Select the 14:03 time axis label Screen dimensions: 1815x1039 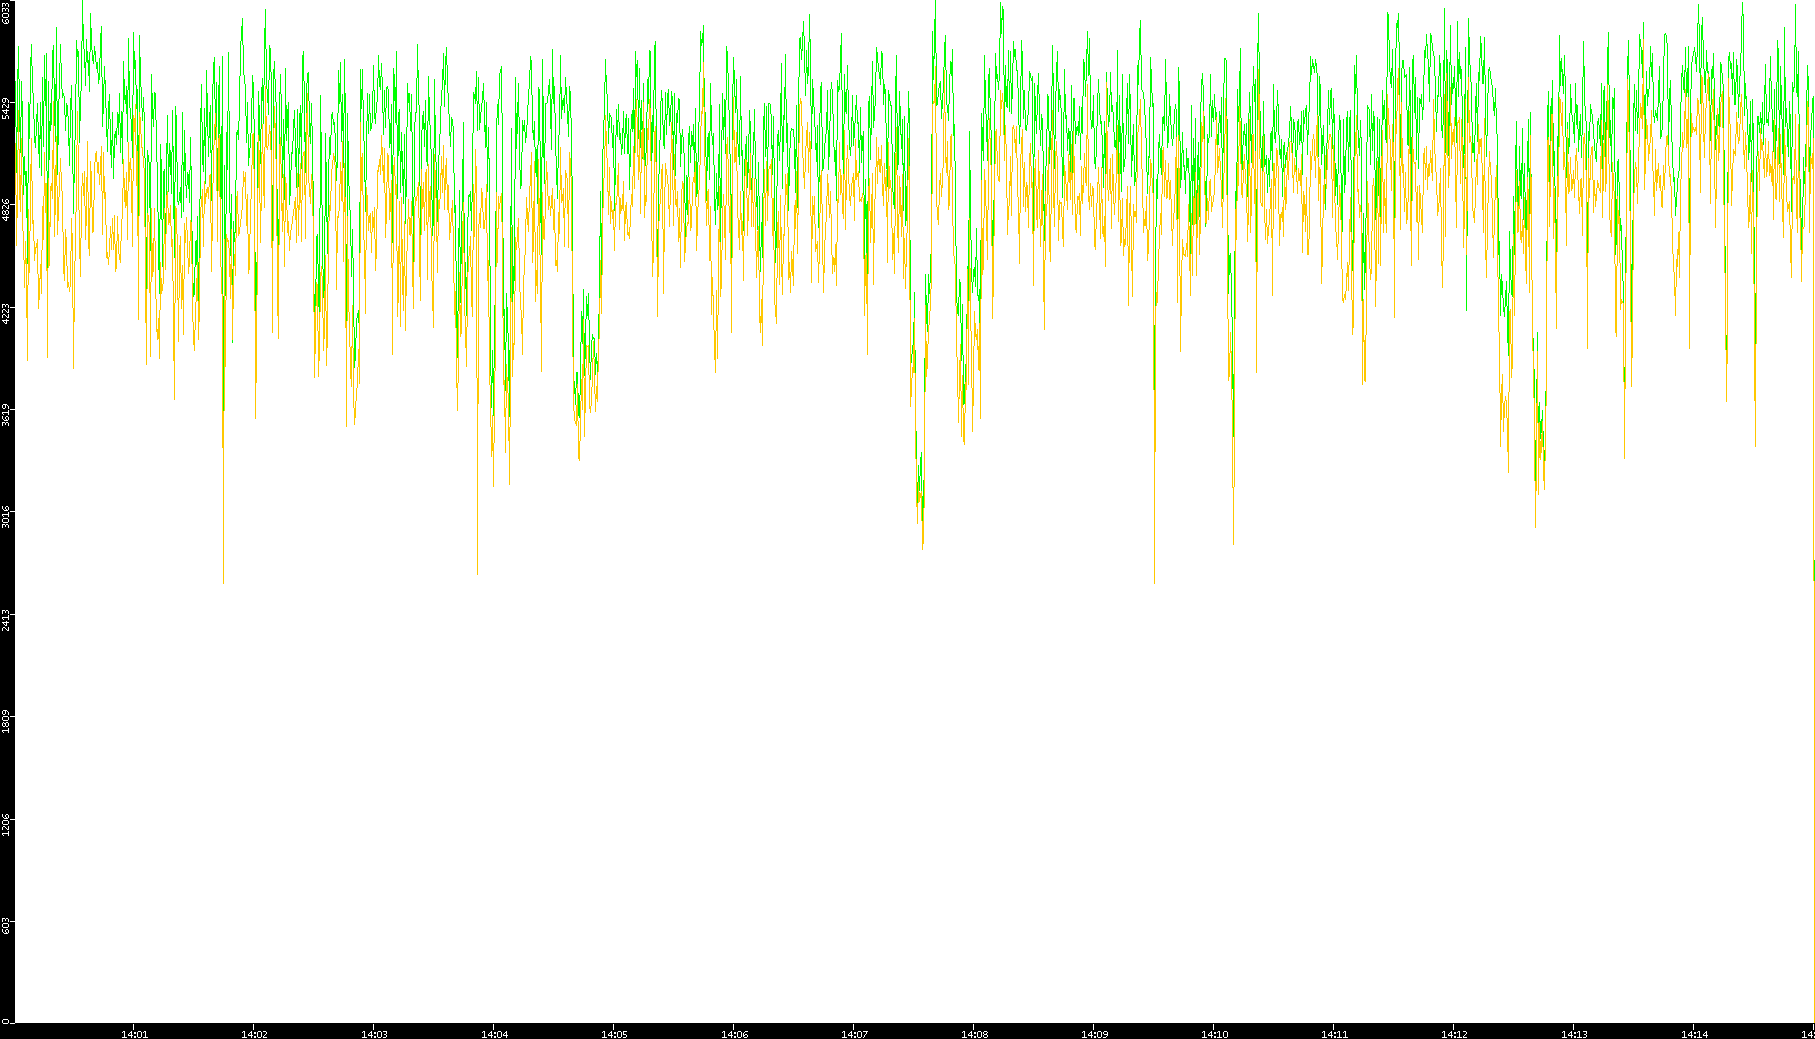(x=375, y=1034)
